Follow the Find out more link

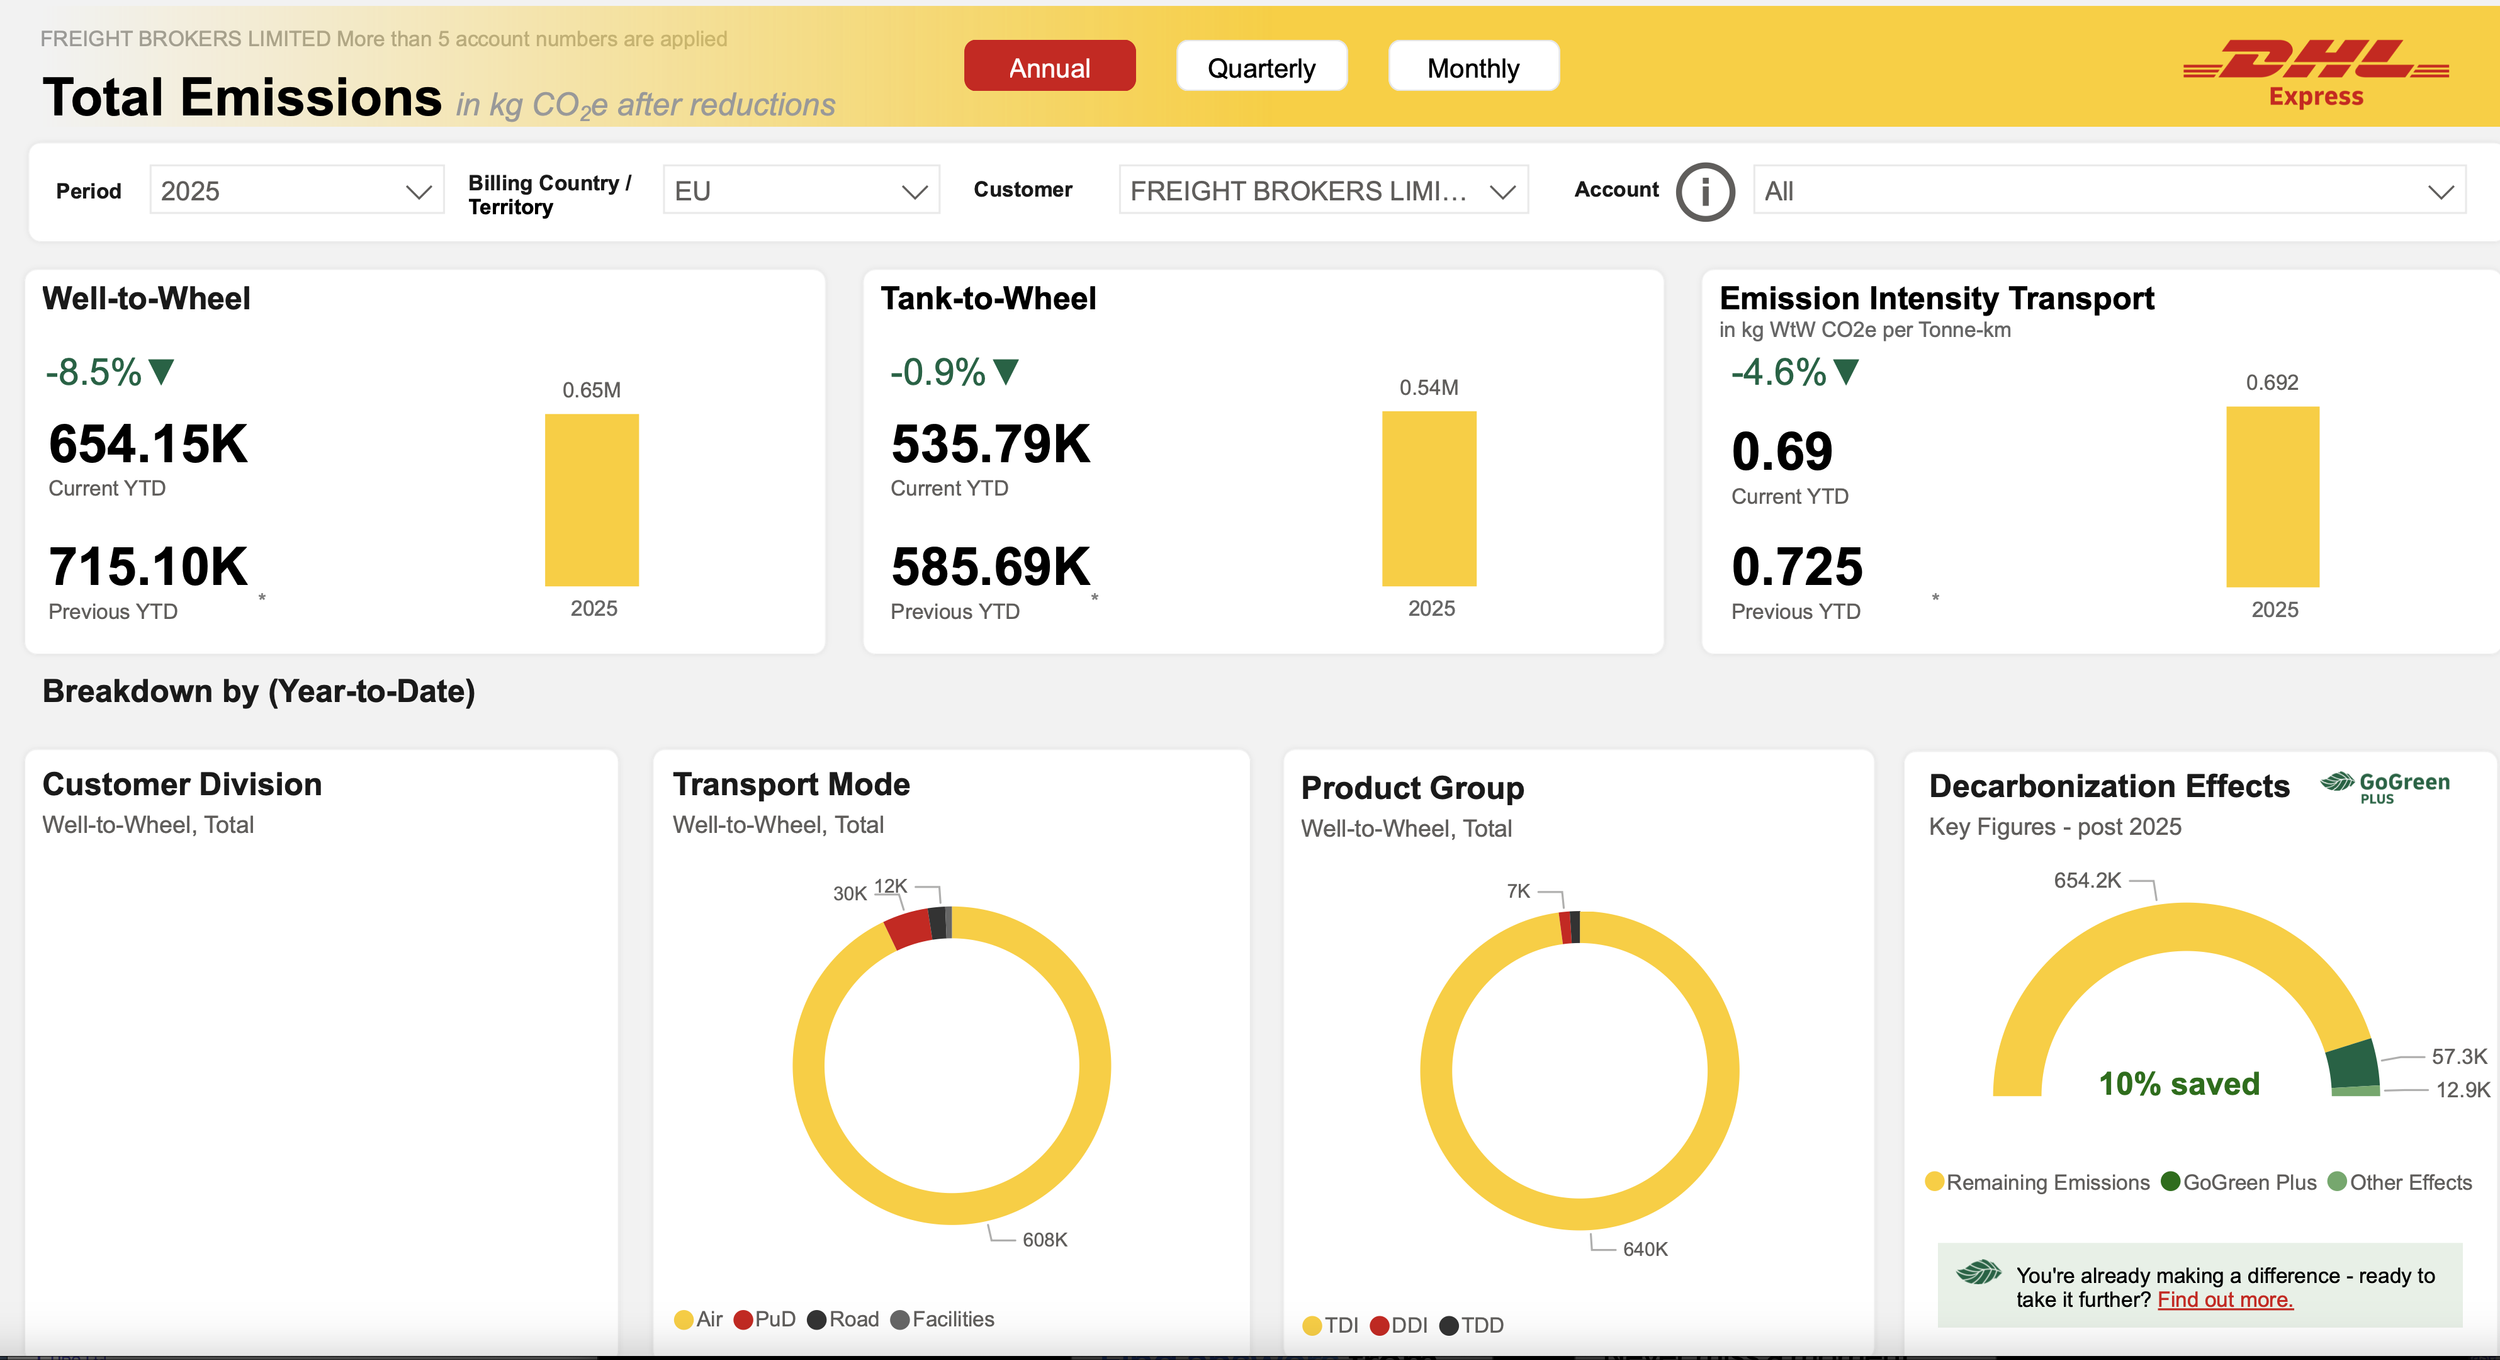2225,1300
